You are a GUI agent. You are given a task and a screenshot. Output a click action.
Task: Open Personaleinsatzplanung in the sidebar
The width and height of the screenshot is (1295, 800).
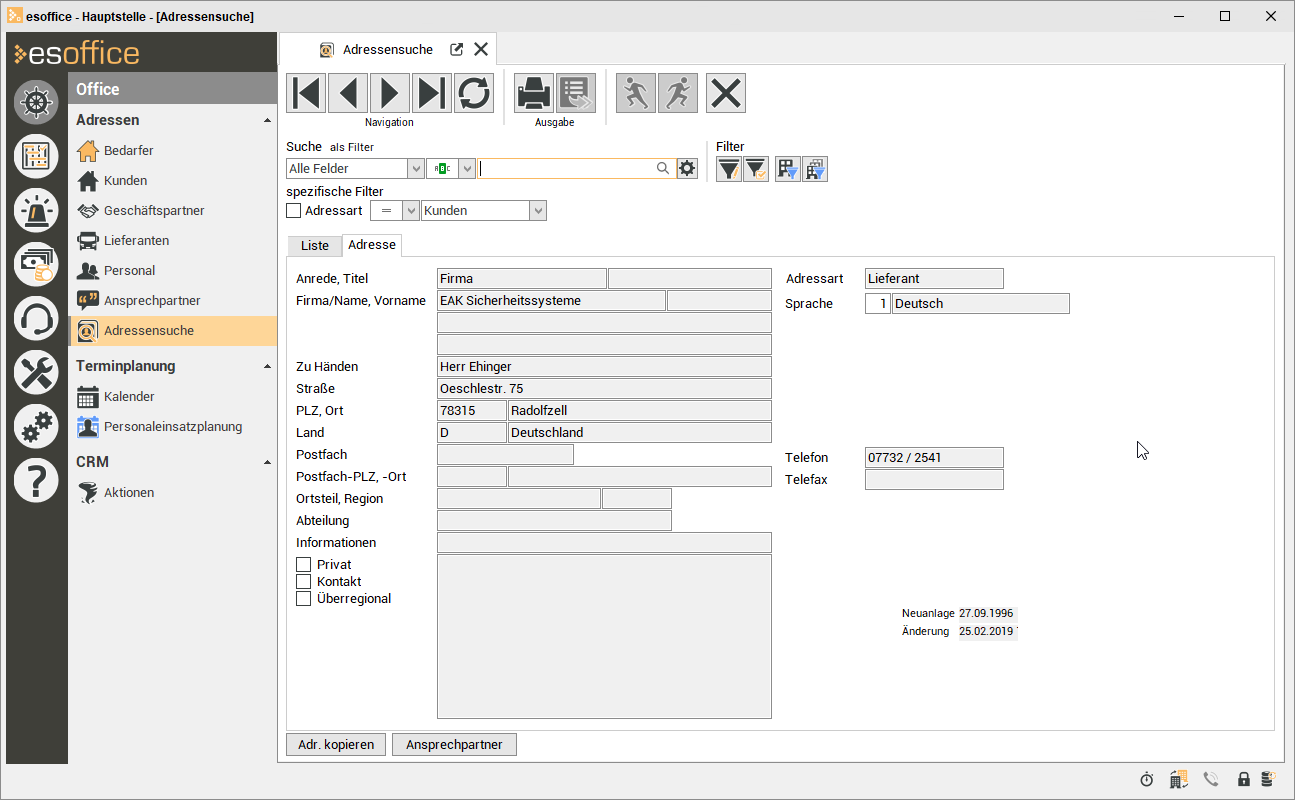tap(172, 427)
